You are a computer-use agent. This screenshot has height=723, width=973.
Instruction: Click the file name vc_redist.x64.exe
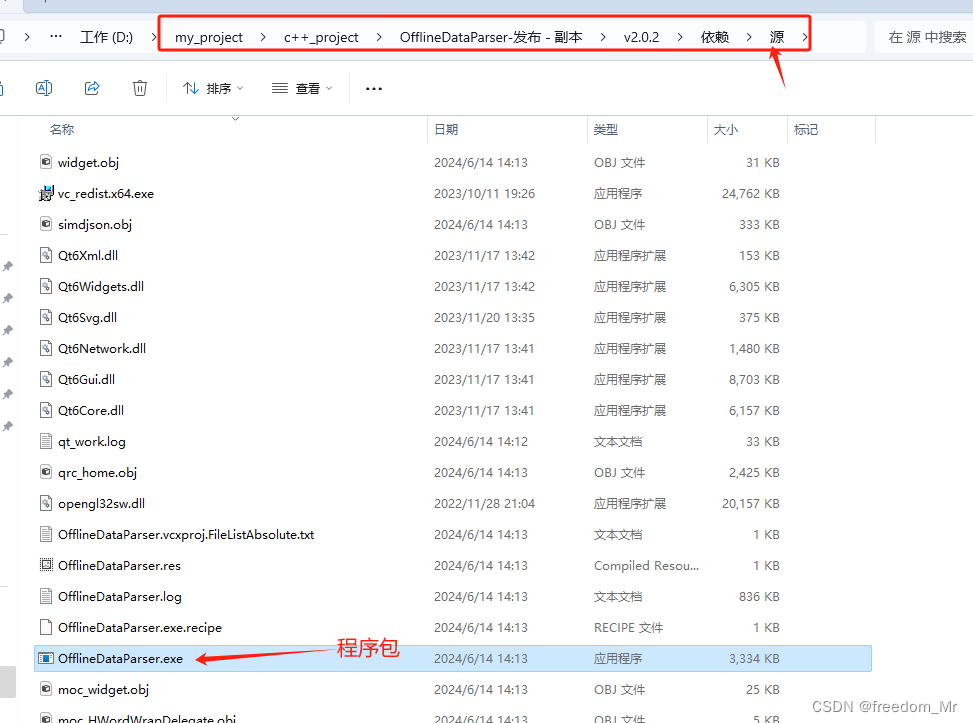(105, 194)
